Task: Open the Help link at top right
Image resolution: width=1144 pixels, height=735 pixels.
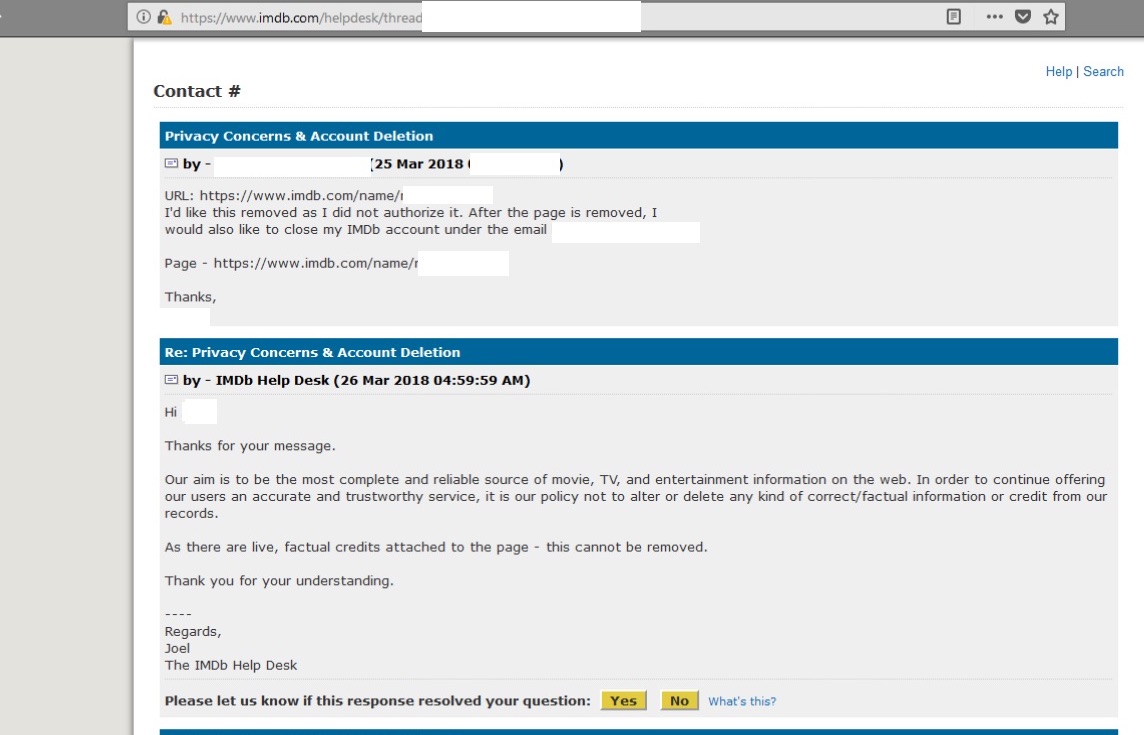Action: click(1058, 72)
